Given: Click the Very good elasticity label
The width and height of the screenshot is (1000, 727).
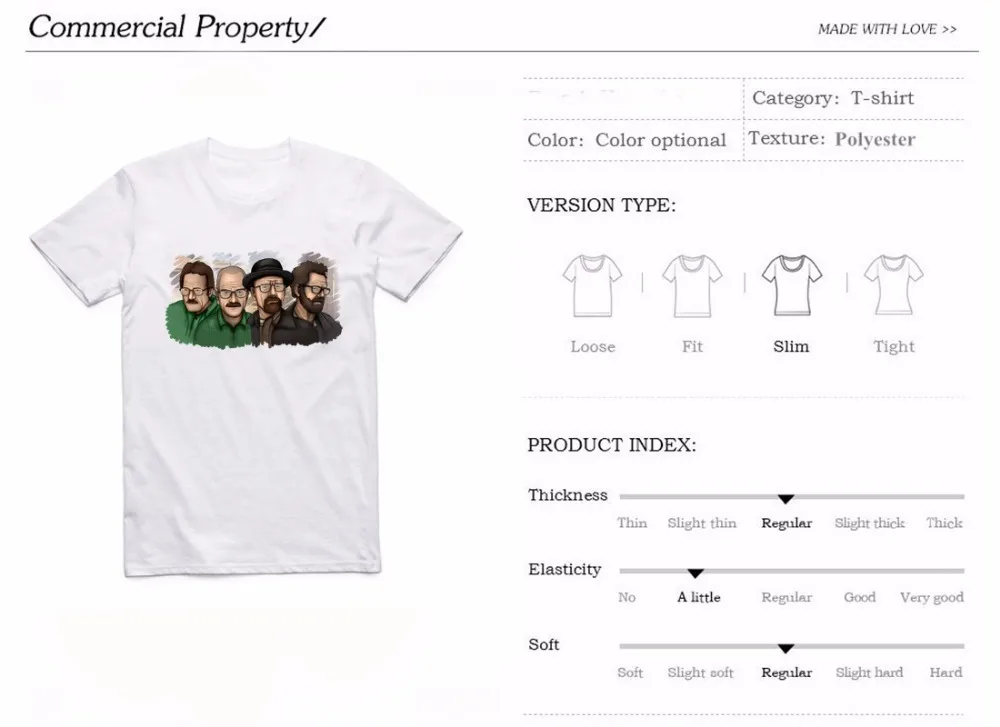Looking at the screenshot, I should [x=932, y=598].
